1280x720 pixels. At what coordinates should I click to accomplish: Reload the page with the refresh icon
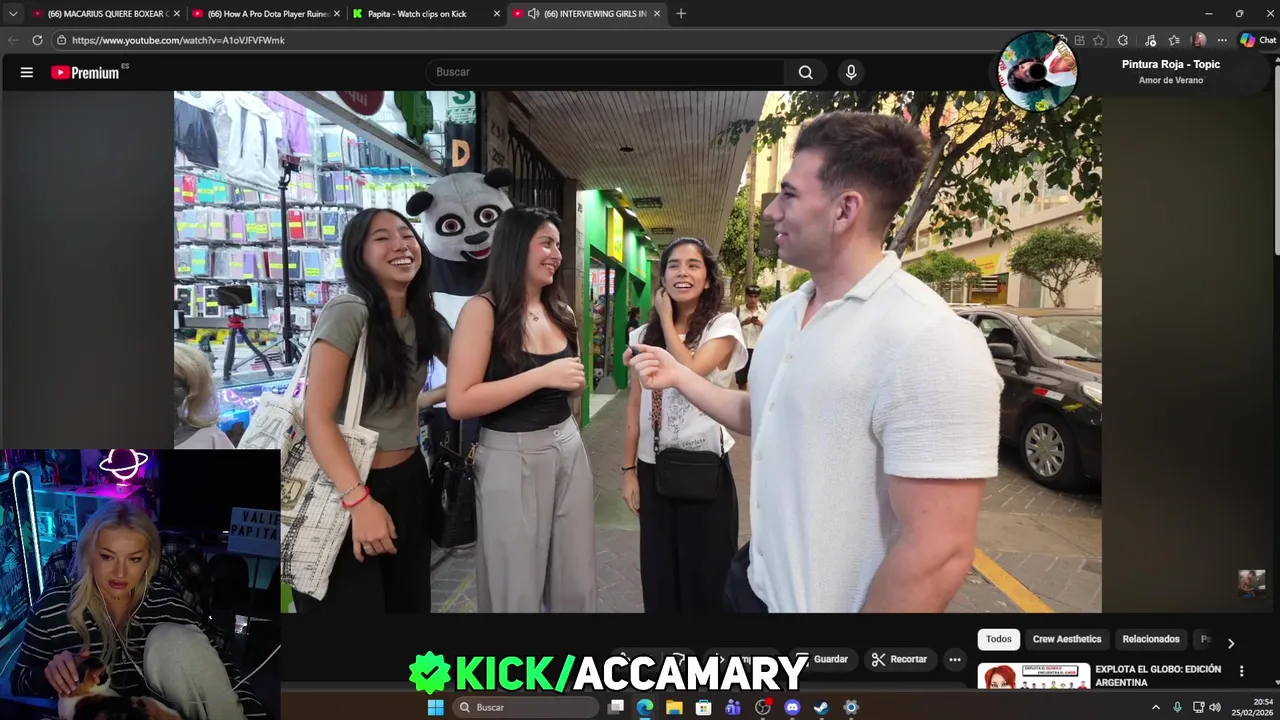click(x=37, y=40)
